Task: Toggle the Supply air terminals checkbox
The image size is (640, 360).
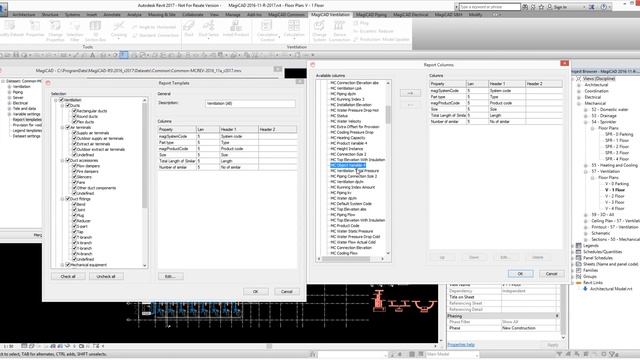Action: [75, 133]
